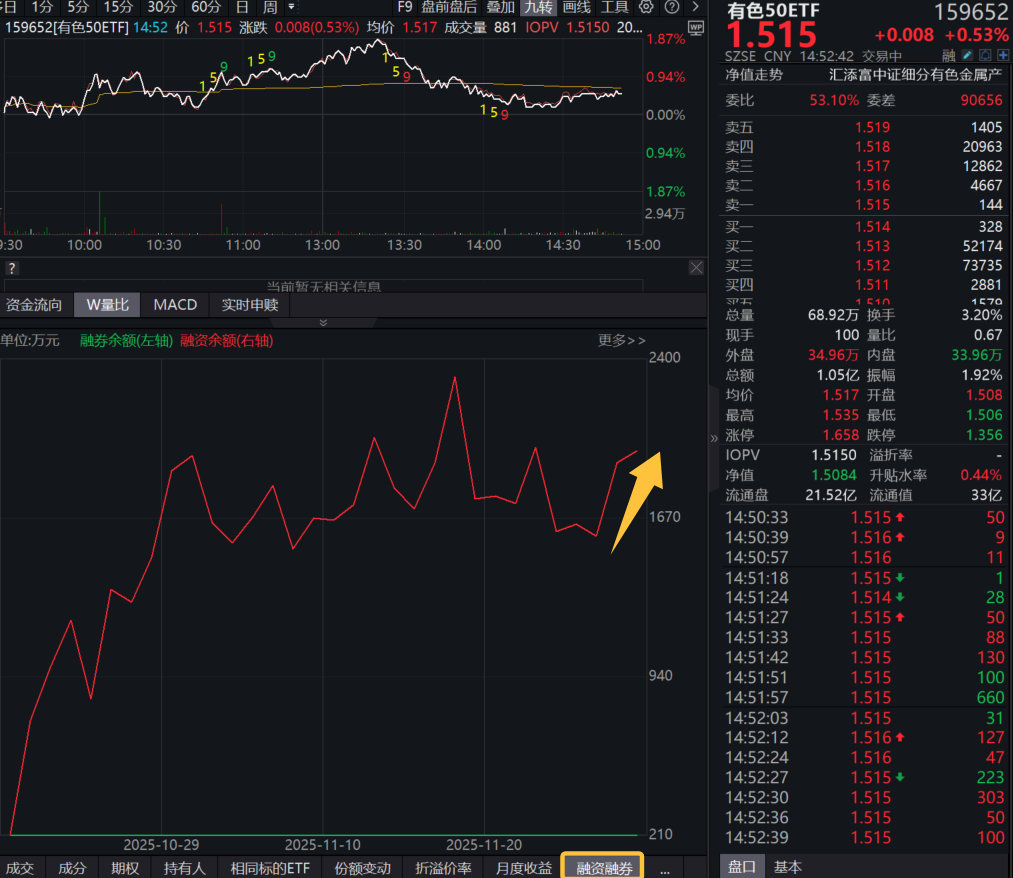Toggle 盘前盘后 pre/post market display
The width and height of the screenshot is (1013, 878).
click(x=449, y=7)
